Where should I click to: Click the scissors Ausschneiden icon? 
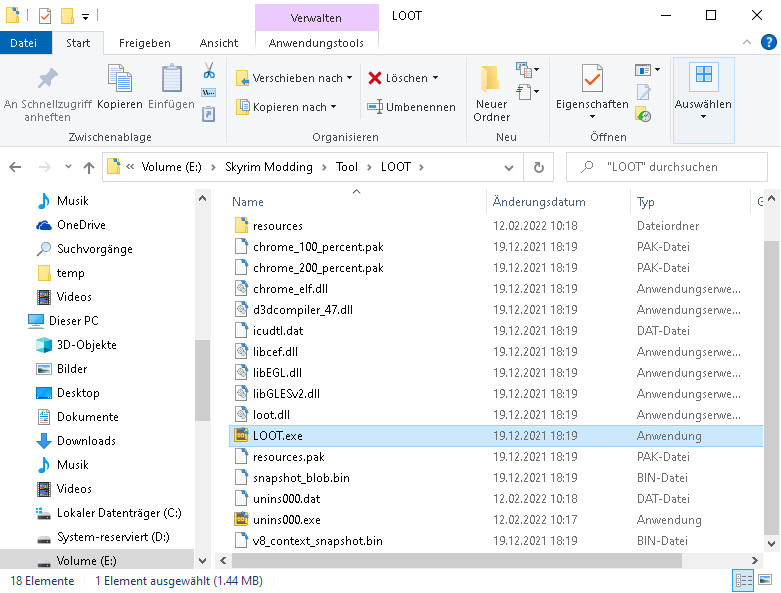coord(209,71)
